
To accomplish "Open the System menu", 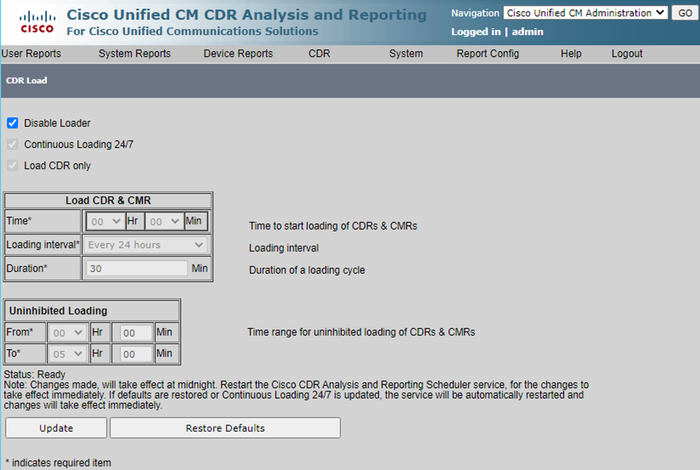I will pos(406,54).
